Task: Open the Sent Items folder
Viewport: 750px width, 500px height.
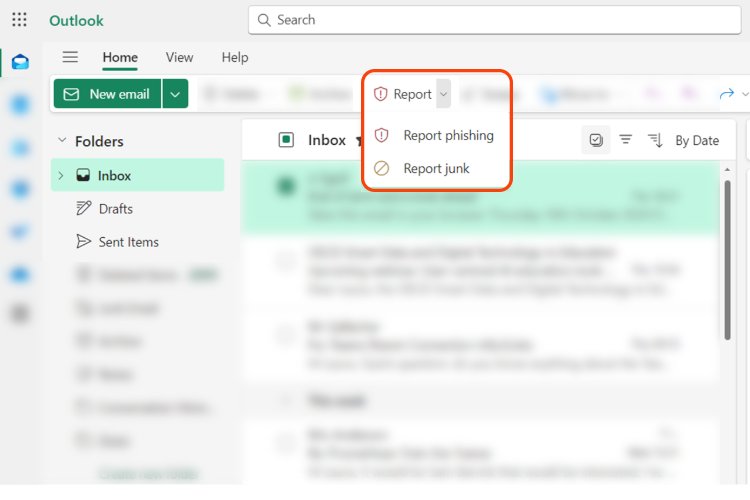Action: (x=128, y=242)
